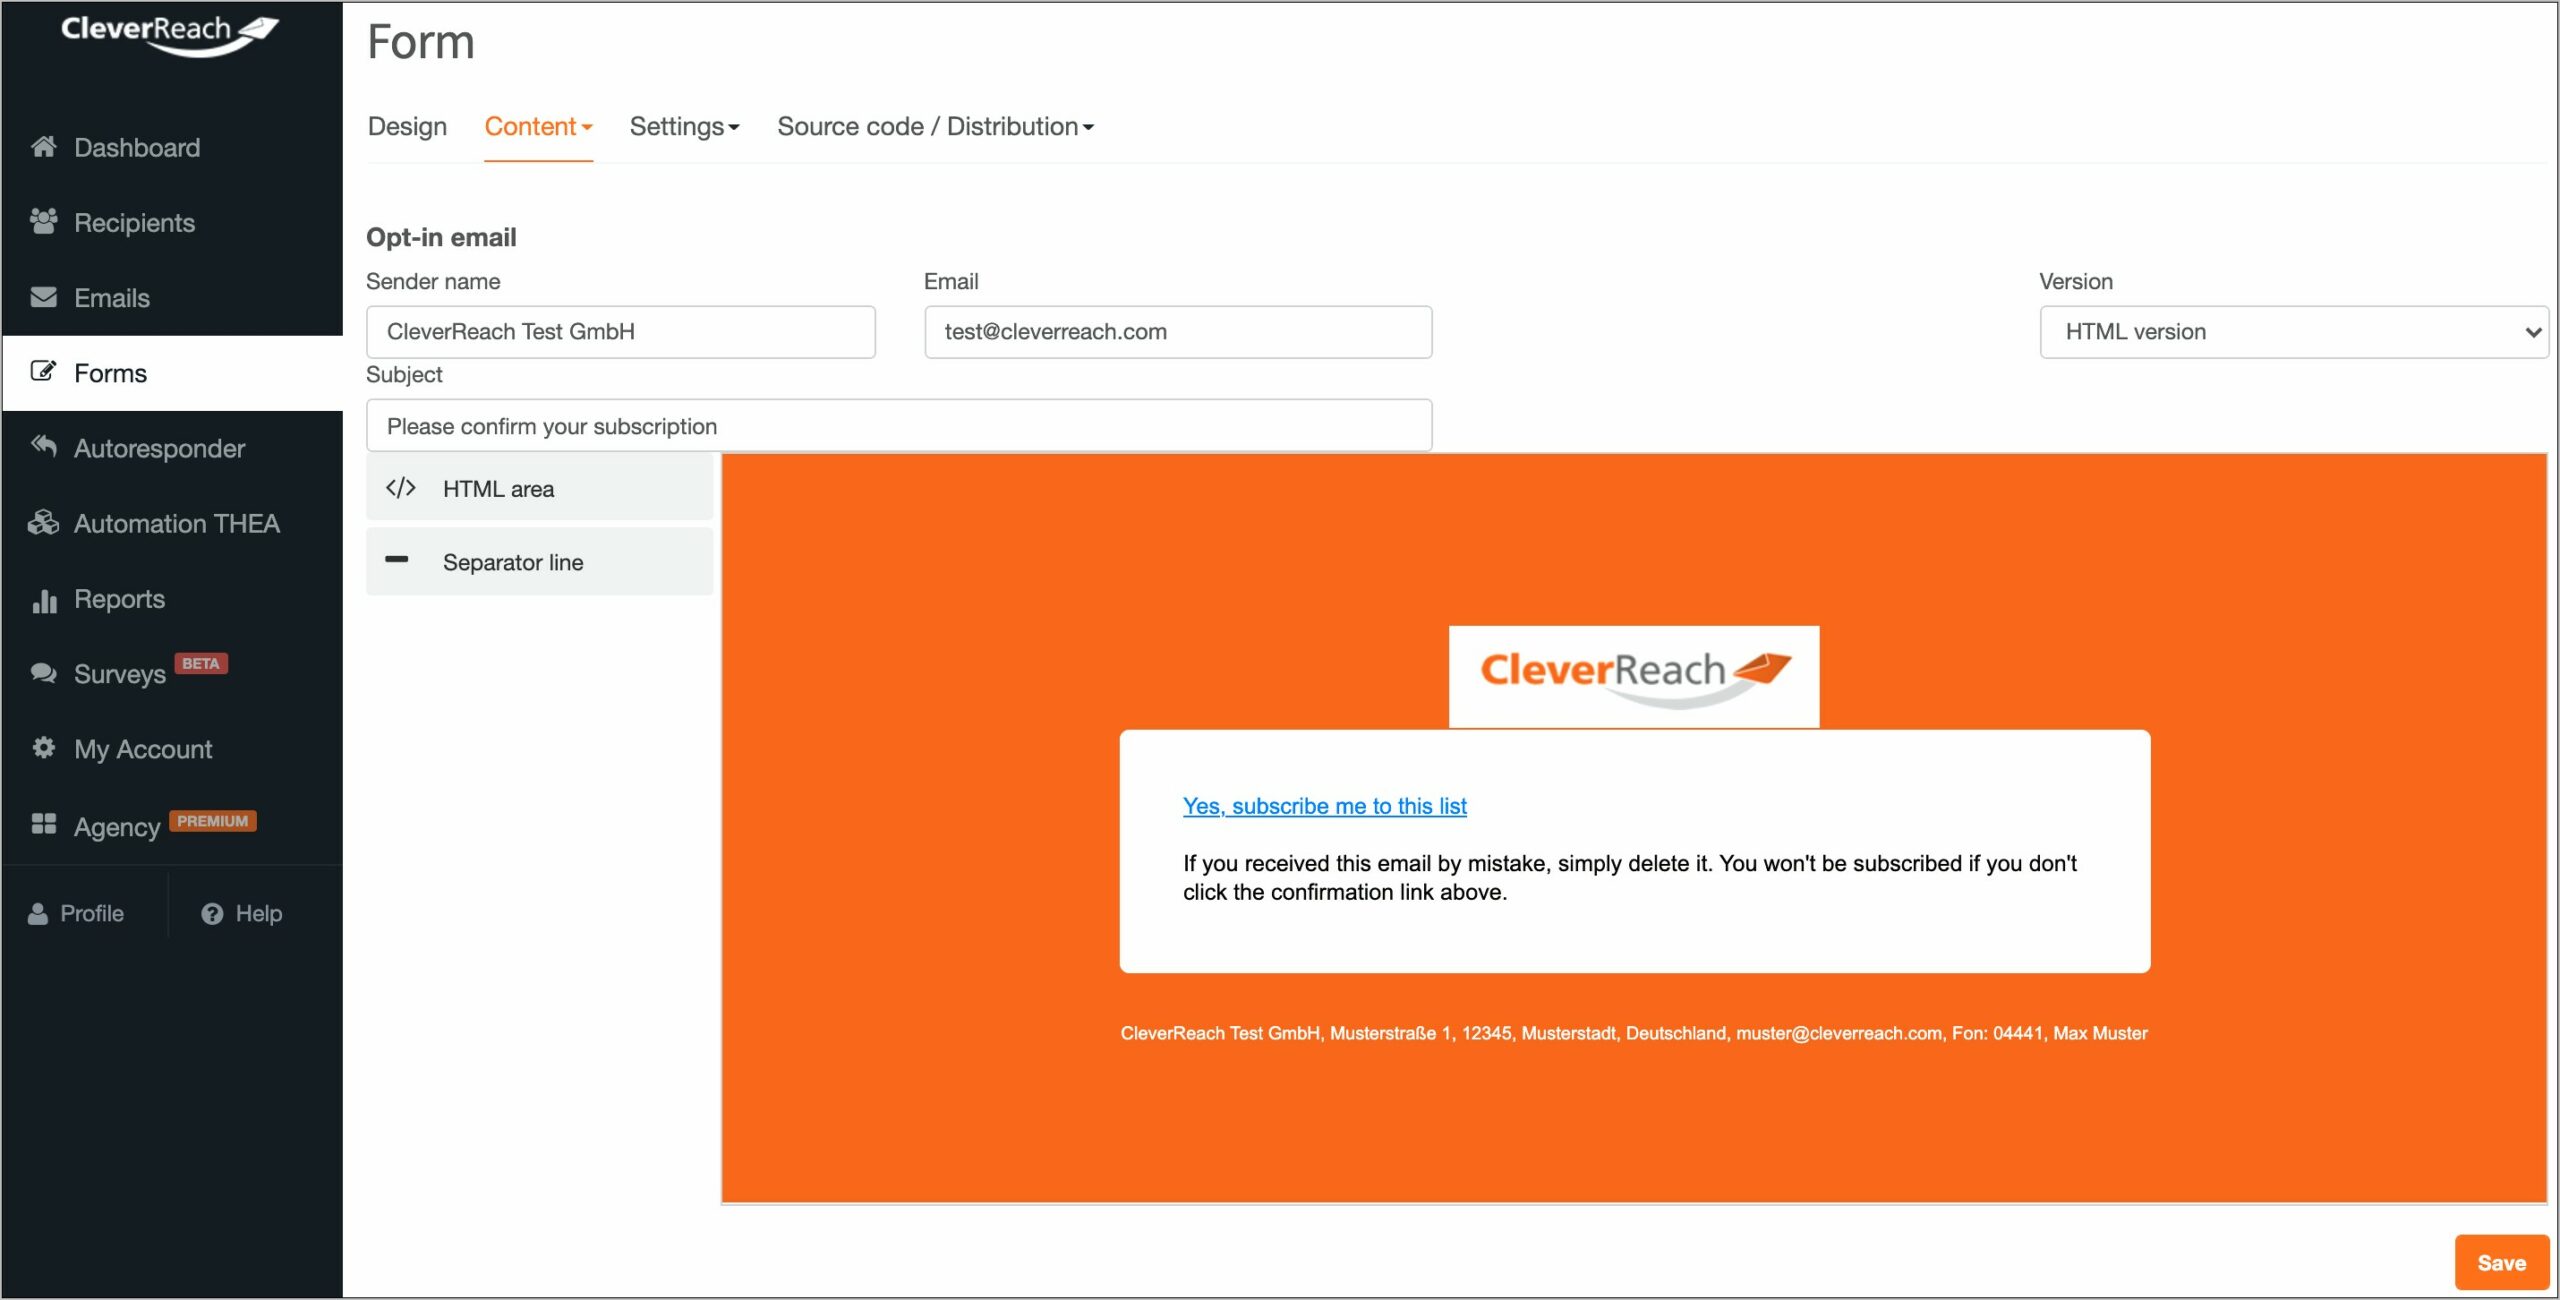The image size is (2560, 1300).
Task: Click the Autoresponder sidebar icon
Action: pyautogui.click(x=43, y=446)
